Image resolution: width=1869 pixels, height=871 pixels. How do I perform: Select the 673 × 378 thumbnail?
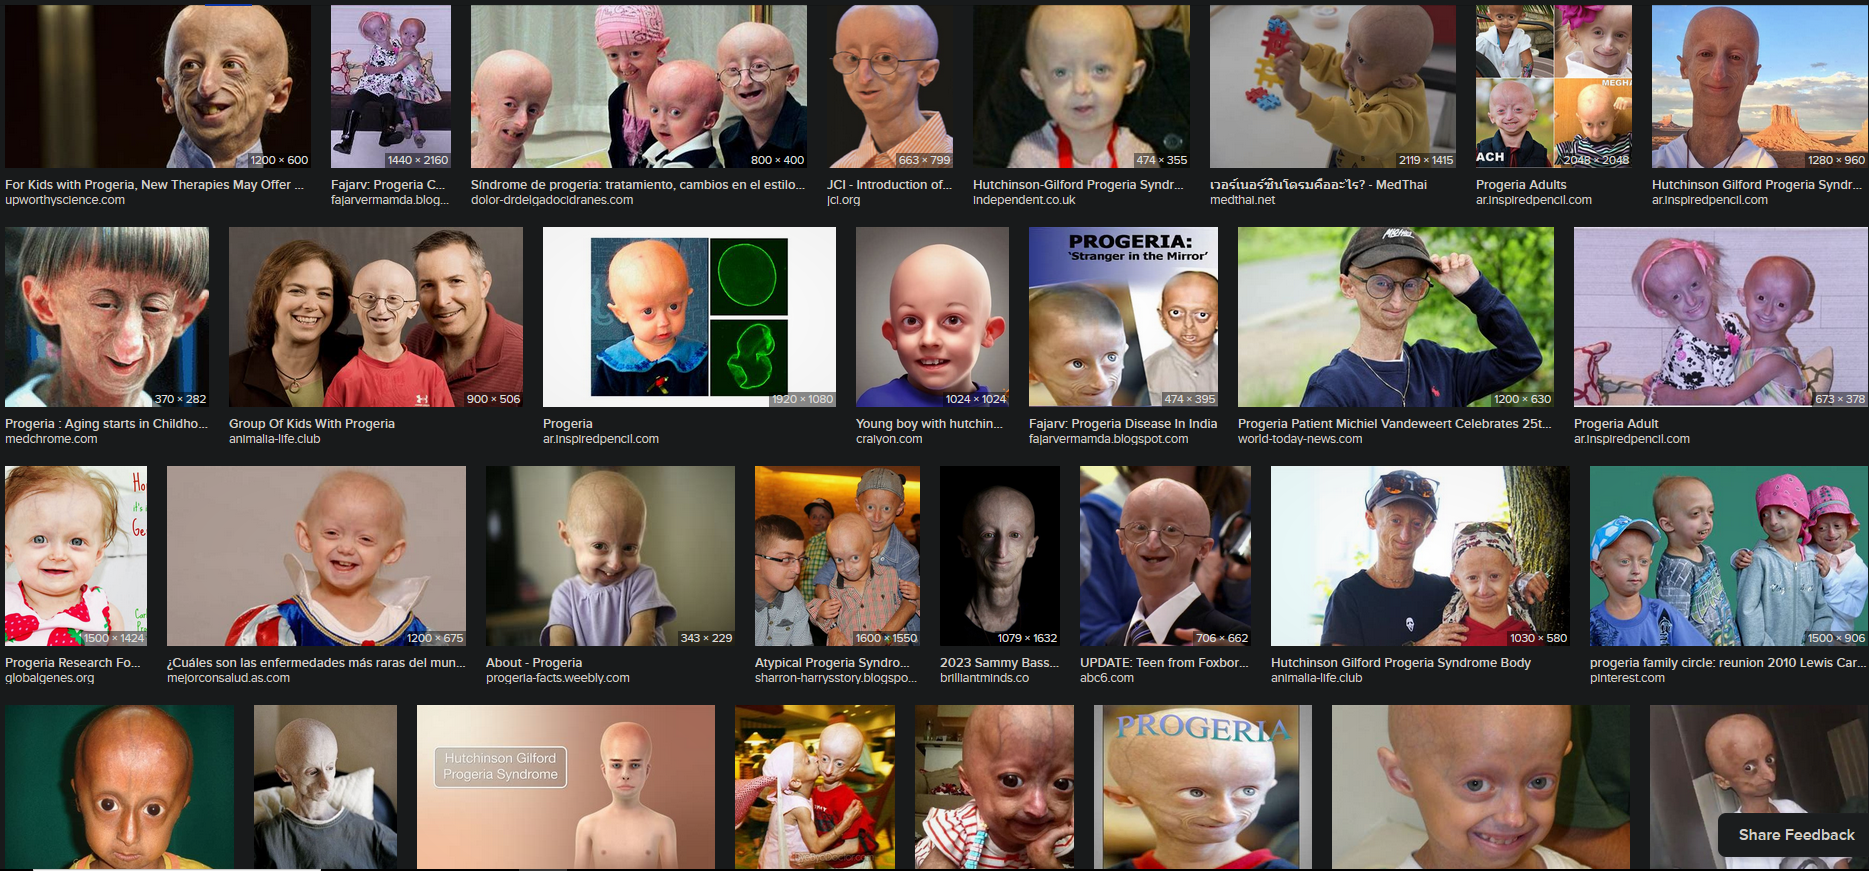(1721, 317)
